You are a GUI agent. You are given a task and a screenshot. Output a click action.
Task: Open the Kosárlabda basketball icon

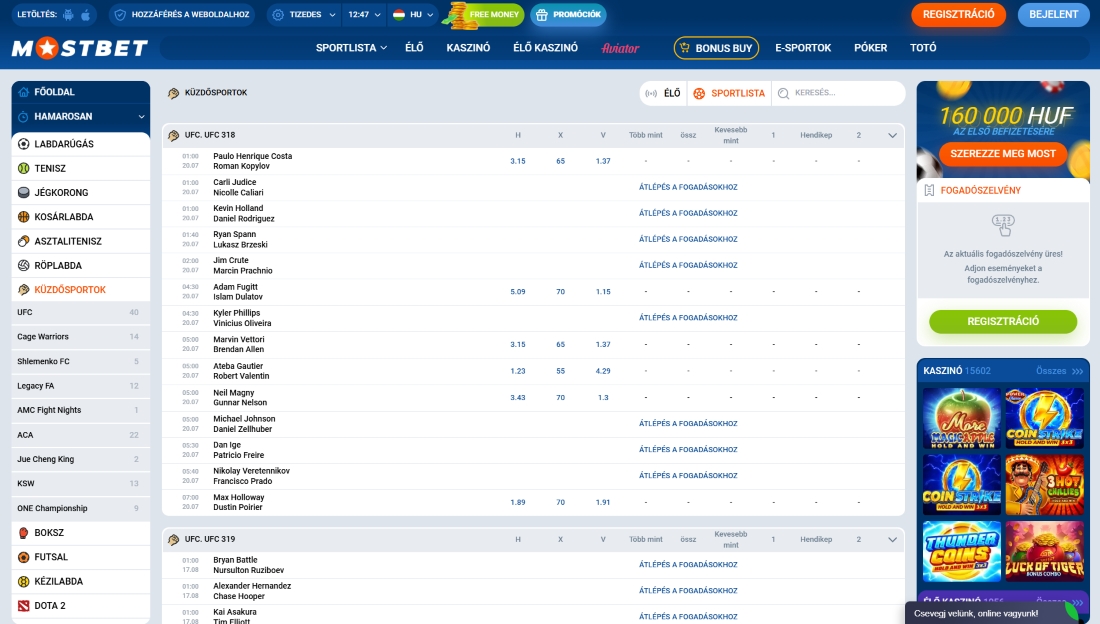pos(23,217)
